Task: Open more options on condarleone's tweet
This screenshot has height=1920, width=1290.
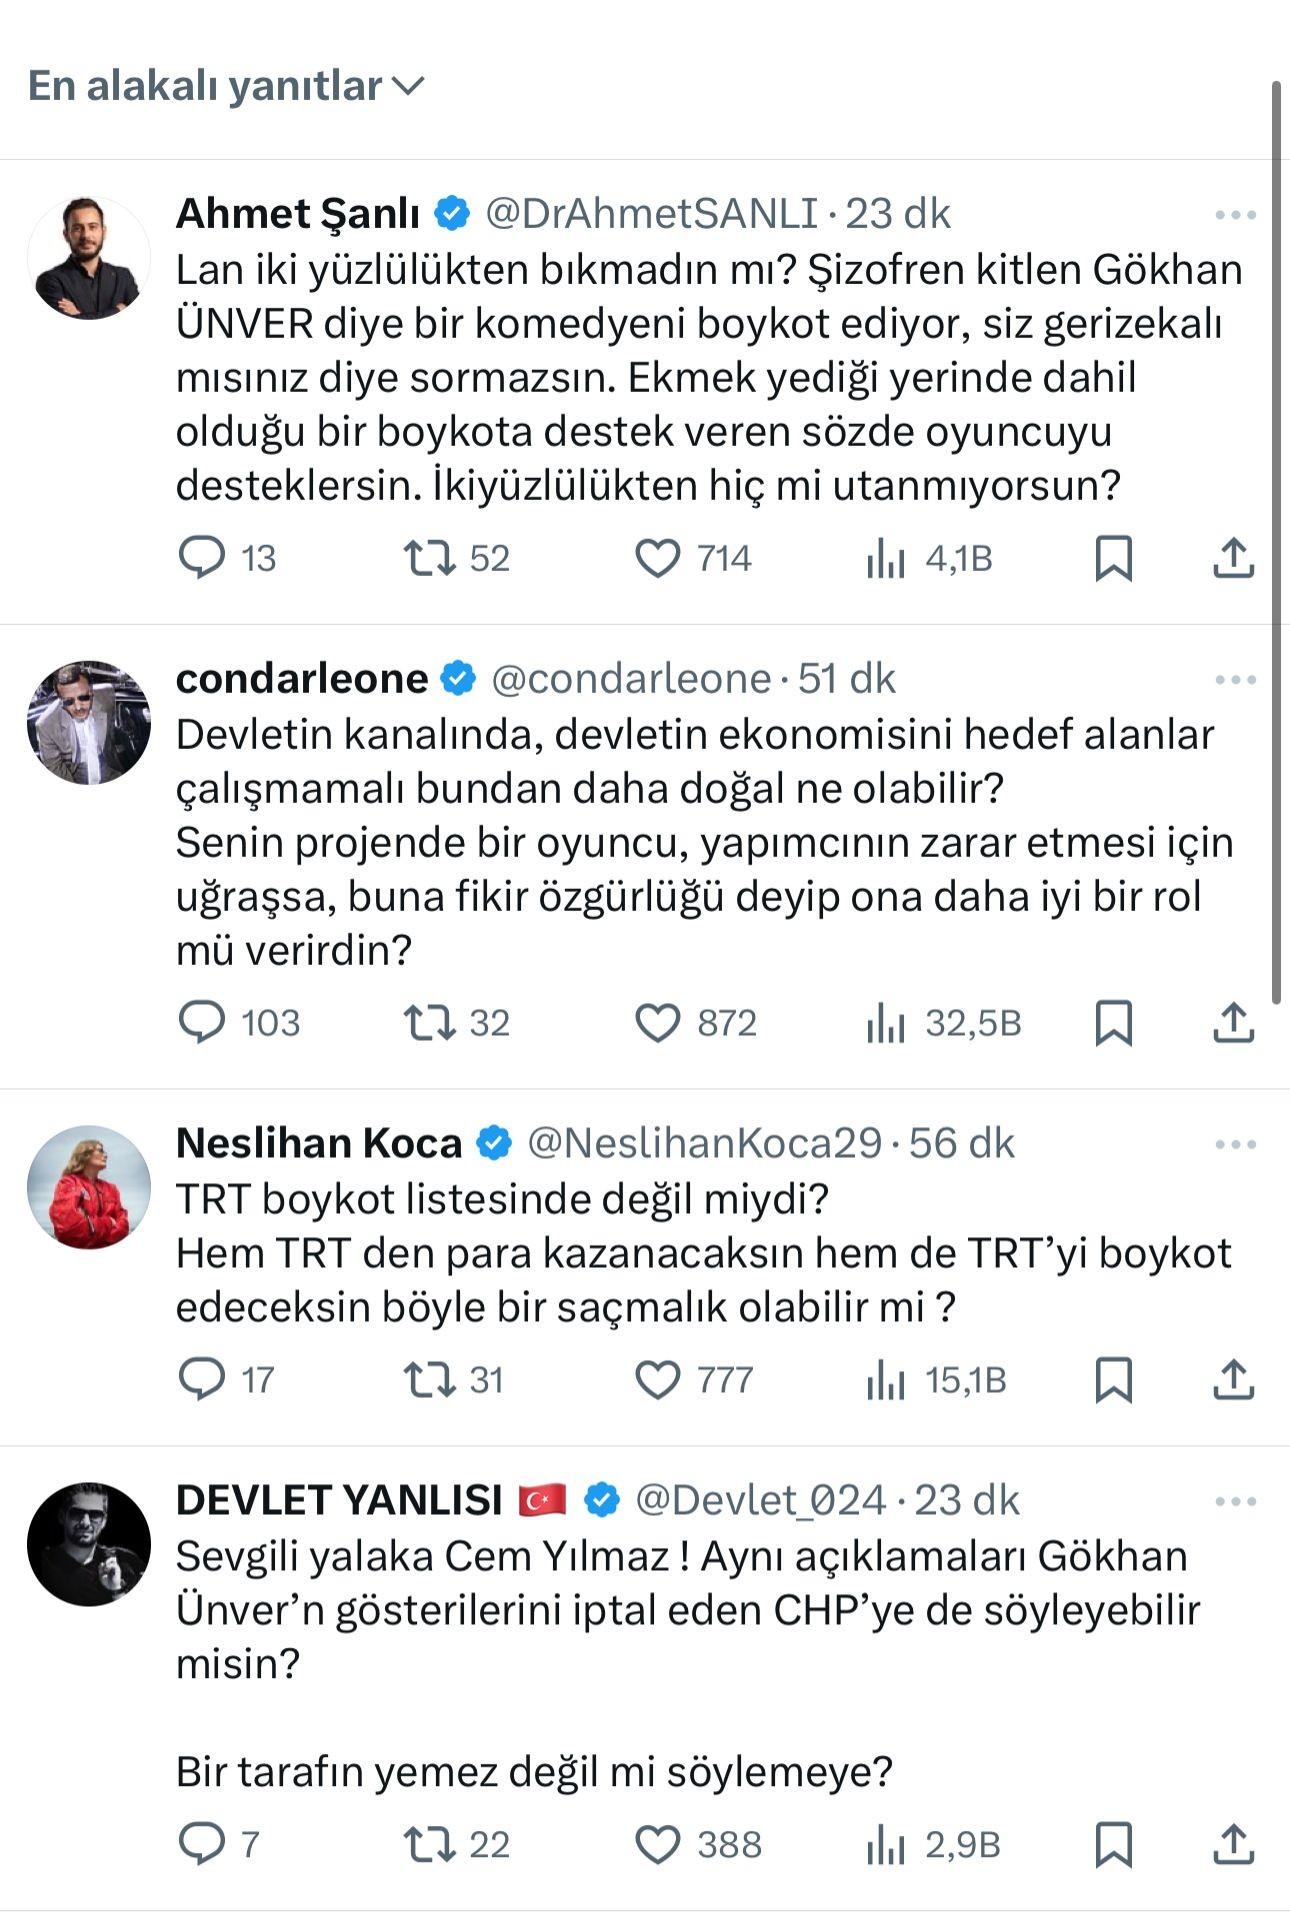Action: [1235, 679]
